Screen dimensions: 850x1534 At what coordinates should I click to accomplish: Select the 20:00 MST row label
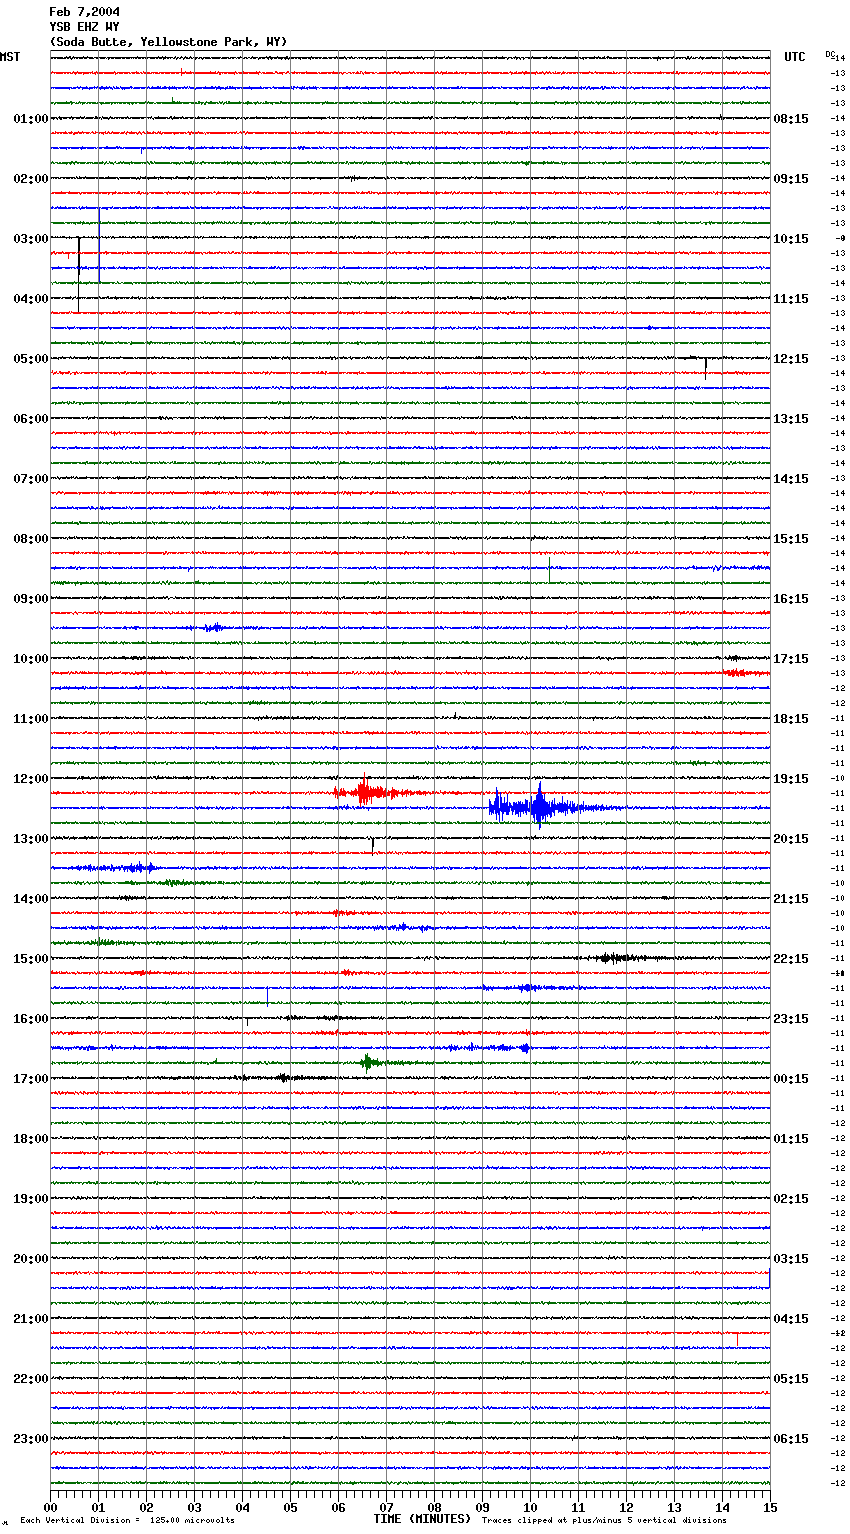click(30, 1259)
